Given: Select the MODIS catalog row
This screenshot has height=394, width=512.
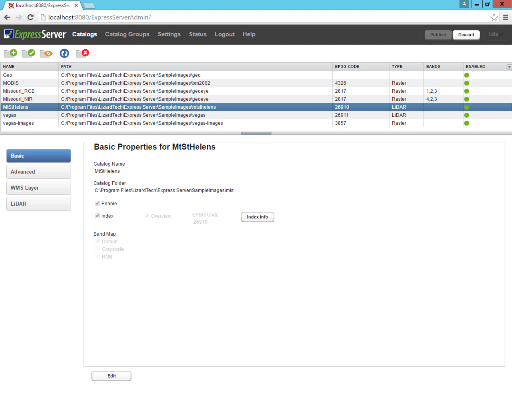Looking at the screenshot, I should coord(256,83).
